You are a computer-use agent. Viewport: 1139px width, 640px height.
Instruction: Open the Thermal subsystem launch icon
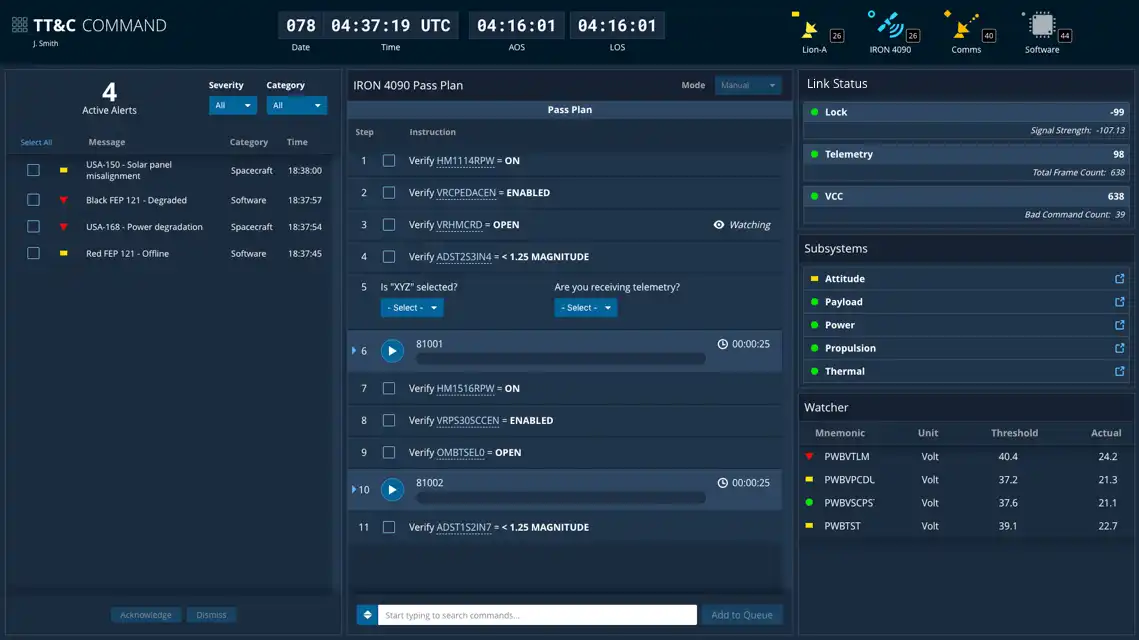(1119, 371)
